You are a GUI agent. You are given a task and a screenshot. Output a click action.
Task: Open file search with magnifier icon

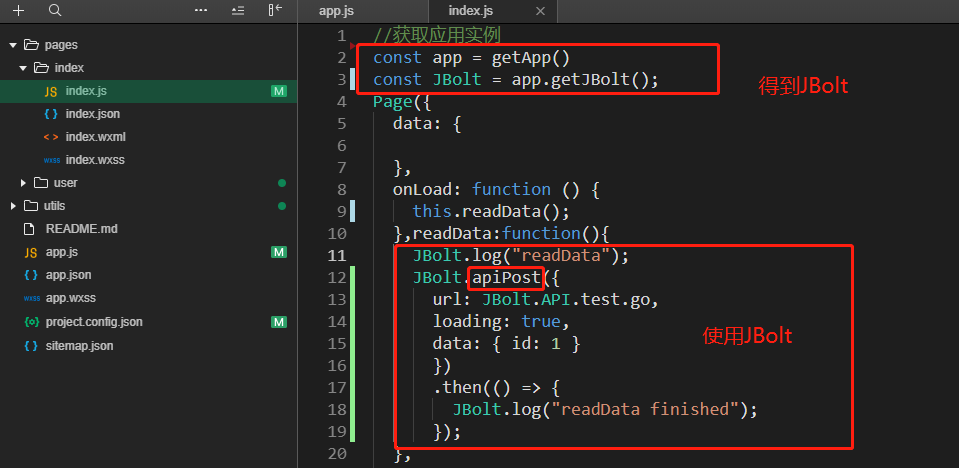[x=54, y=10]
